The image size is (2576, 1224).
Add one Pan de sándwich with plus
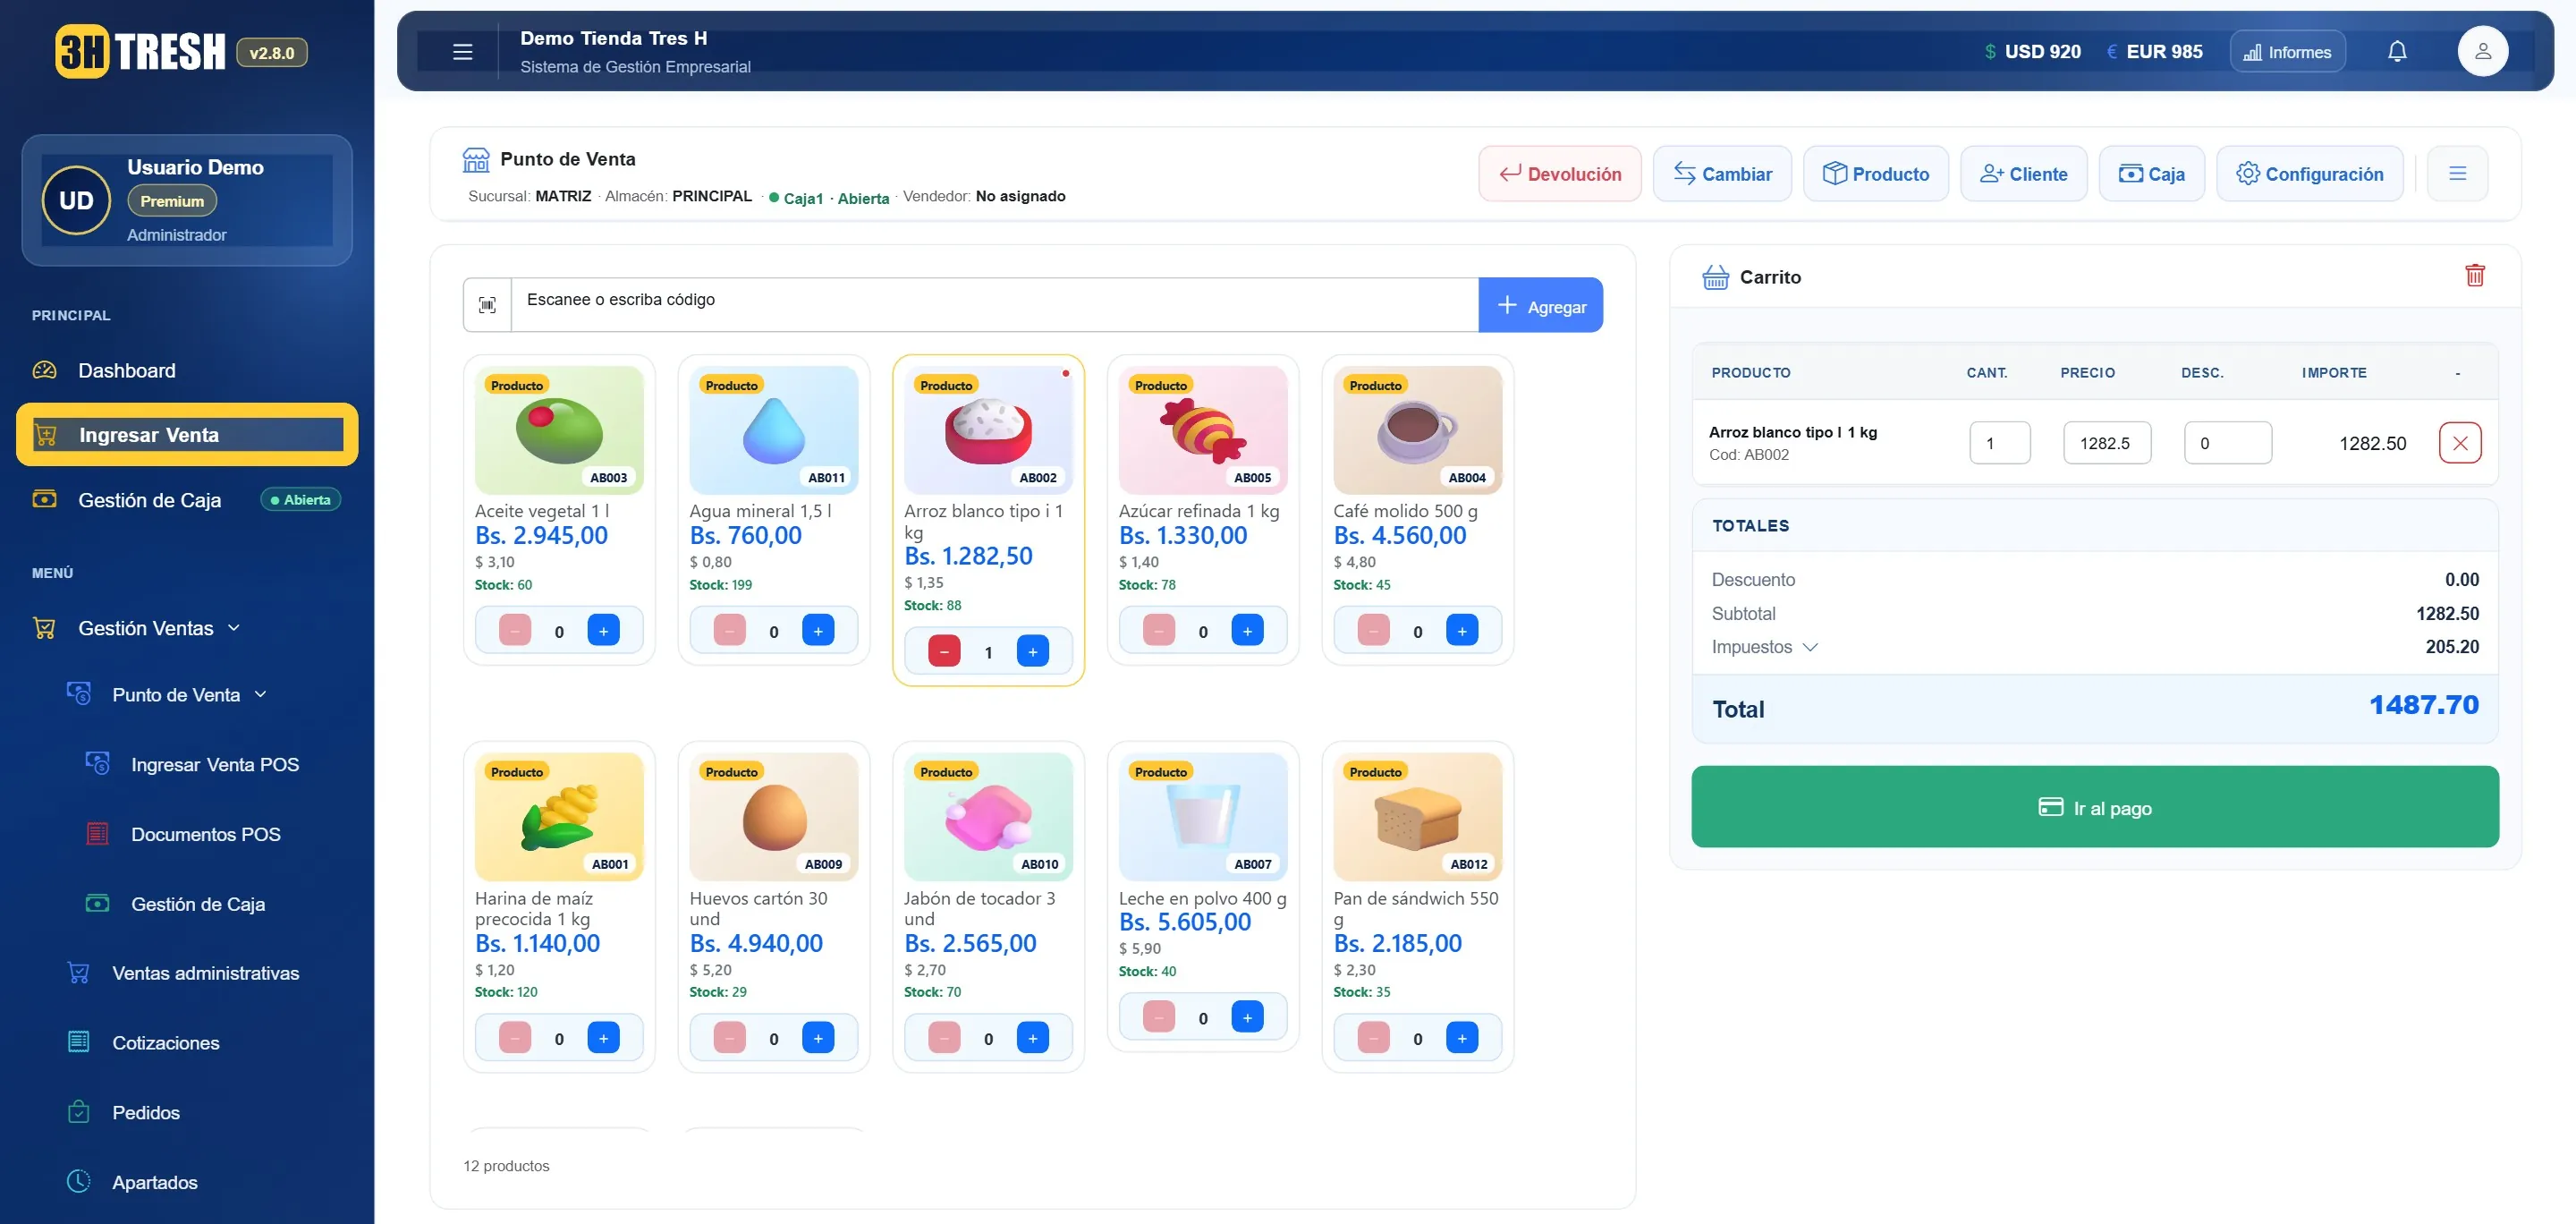pos(1461,1039)
